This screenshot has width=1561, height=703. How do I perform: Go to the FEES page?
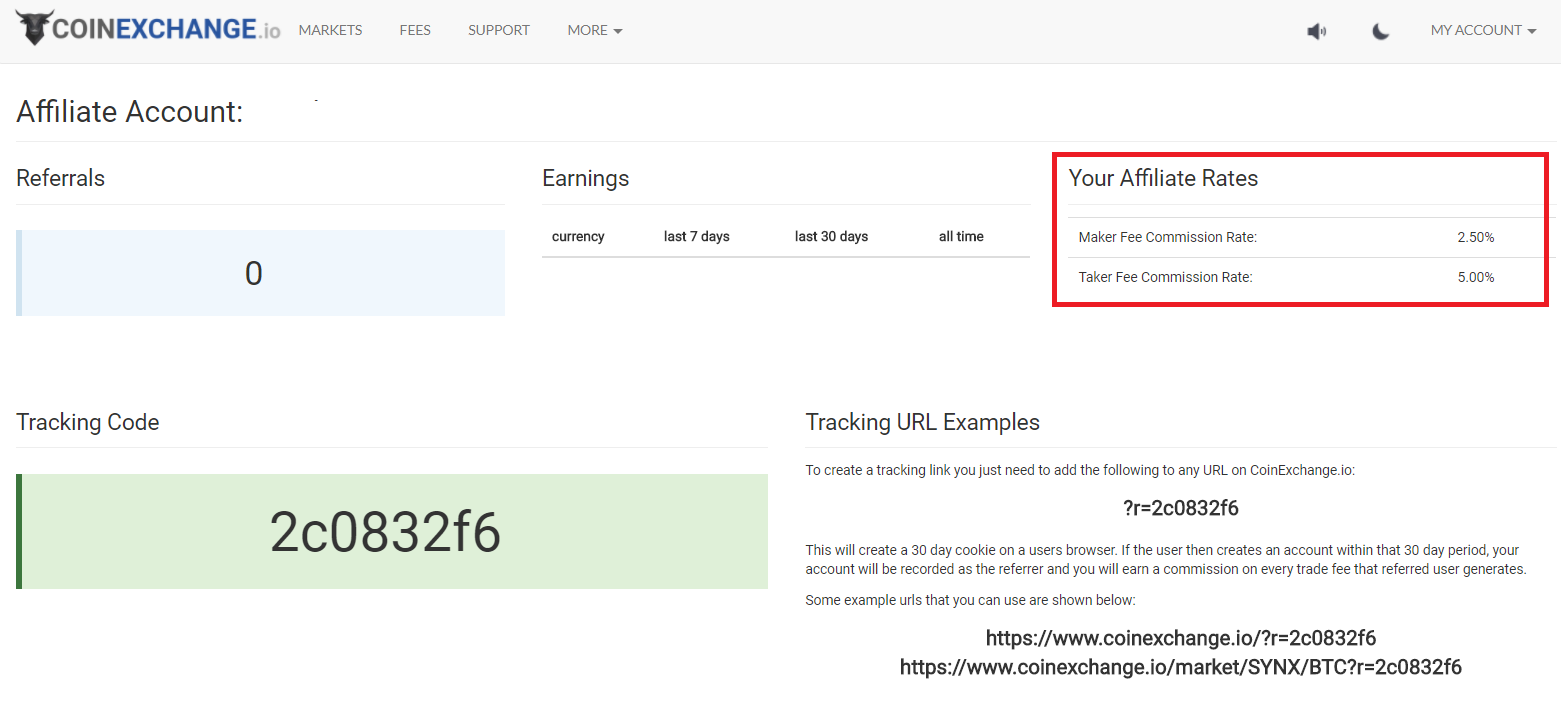tap(415, 31)
